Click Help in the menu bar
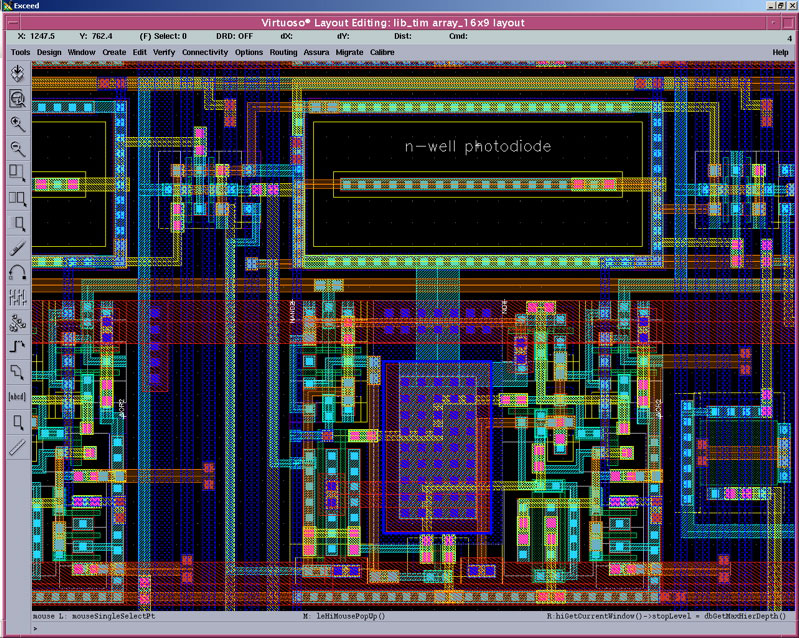The image size is (799, 638). (x=780, y=52)
